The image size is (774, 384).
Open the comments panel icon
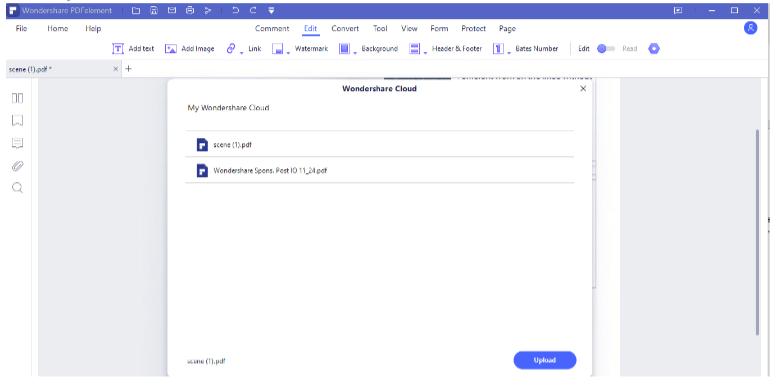tap(17, 143)
